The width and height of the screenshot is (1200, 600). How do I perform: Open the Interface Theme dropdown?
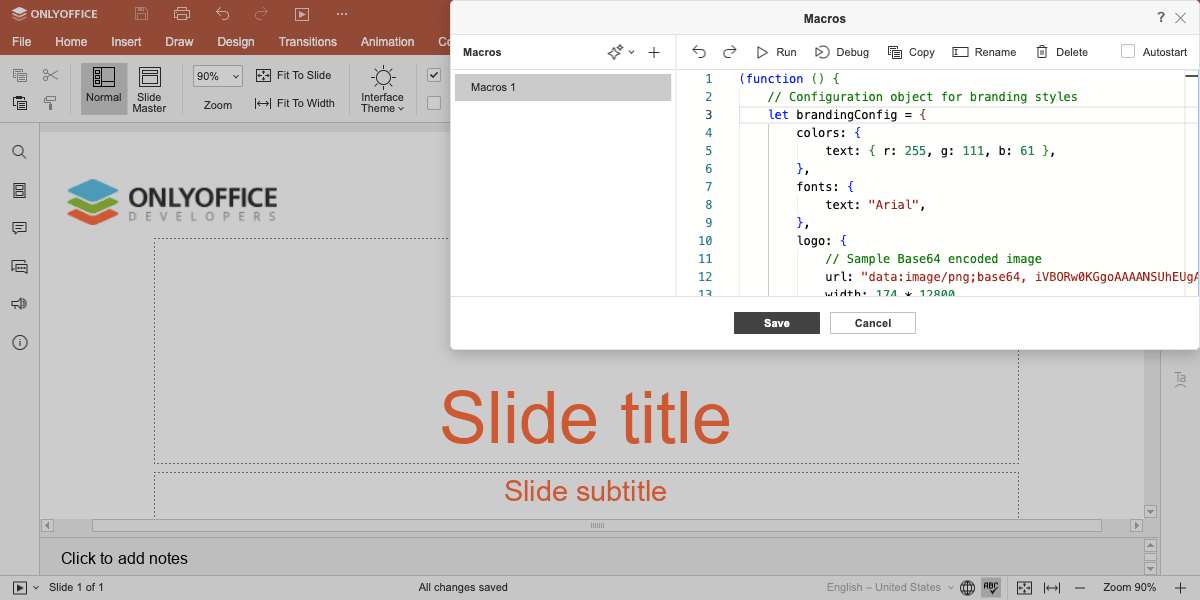pos(383,89)
